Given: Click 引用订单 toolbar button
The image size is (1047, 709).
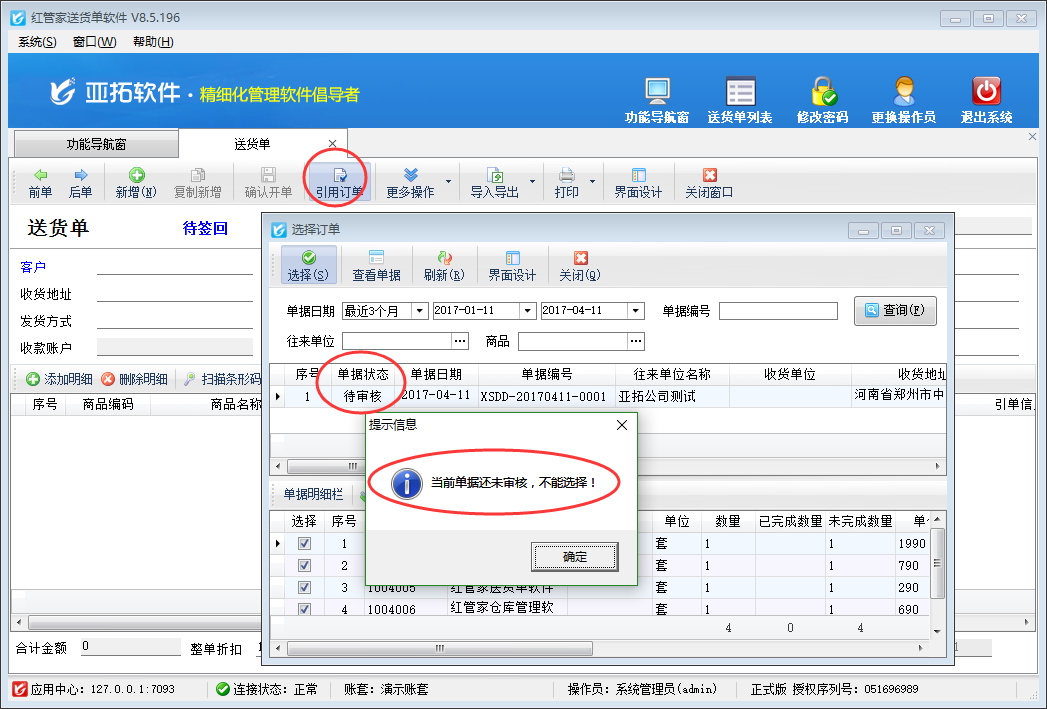Looking at the screenshot, I should 339,183.
